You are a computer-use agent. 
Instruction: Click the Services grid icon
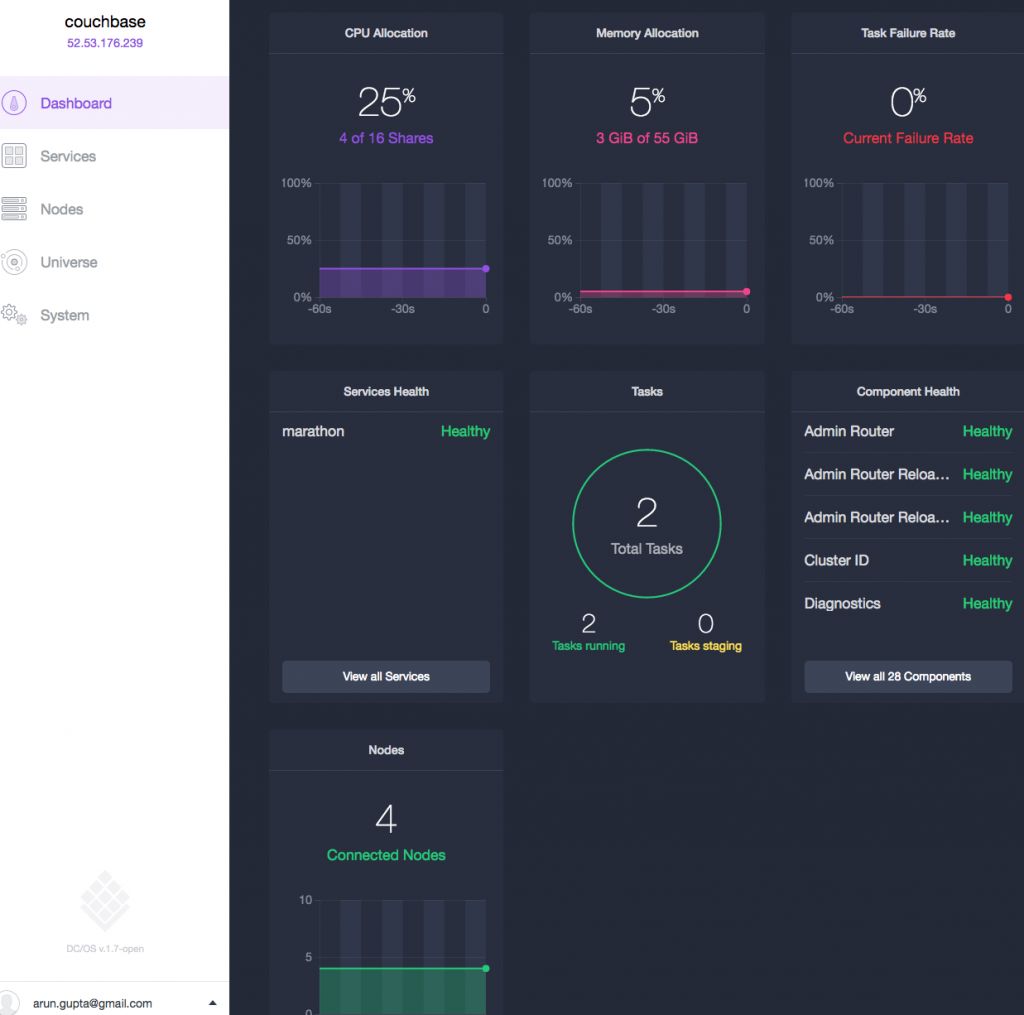pos(14,156)
